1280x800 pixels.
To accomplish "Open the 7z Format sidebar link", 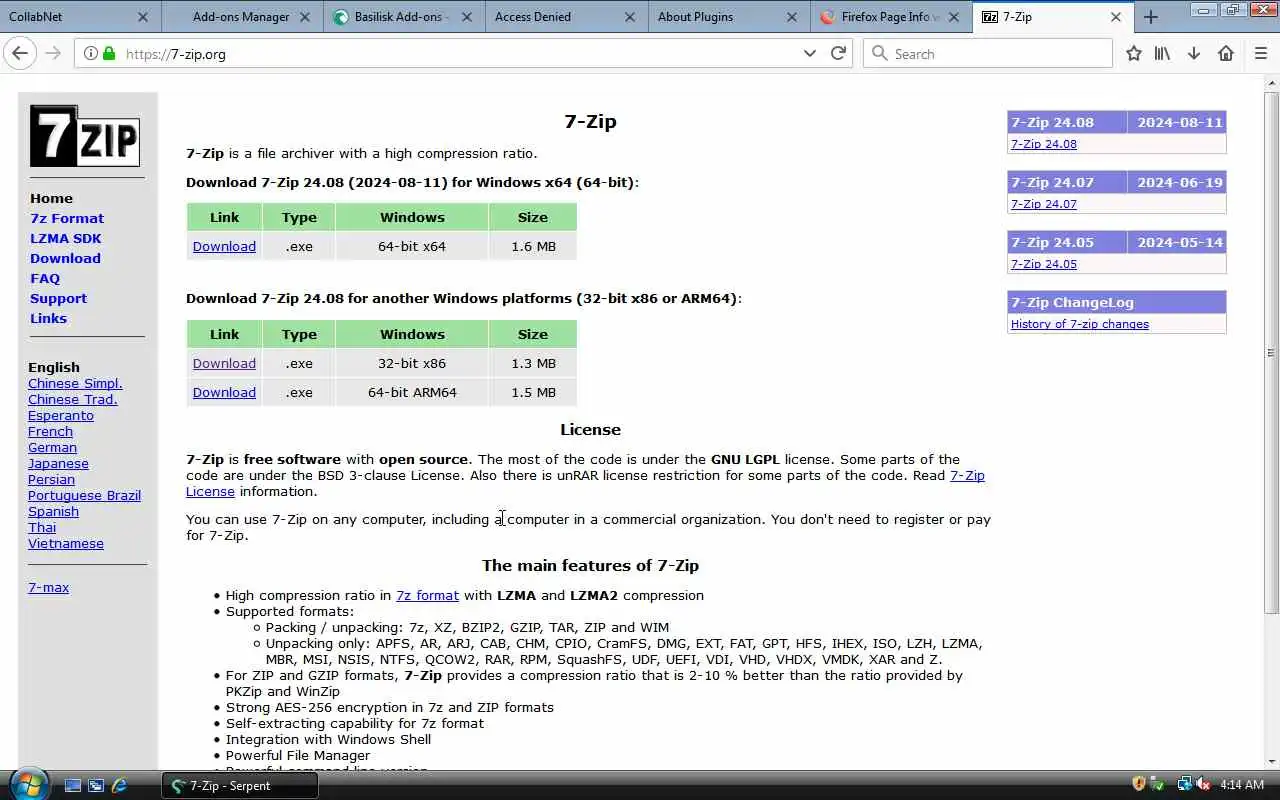I will click(67, 218).
